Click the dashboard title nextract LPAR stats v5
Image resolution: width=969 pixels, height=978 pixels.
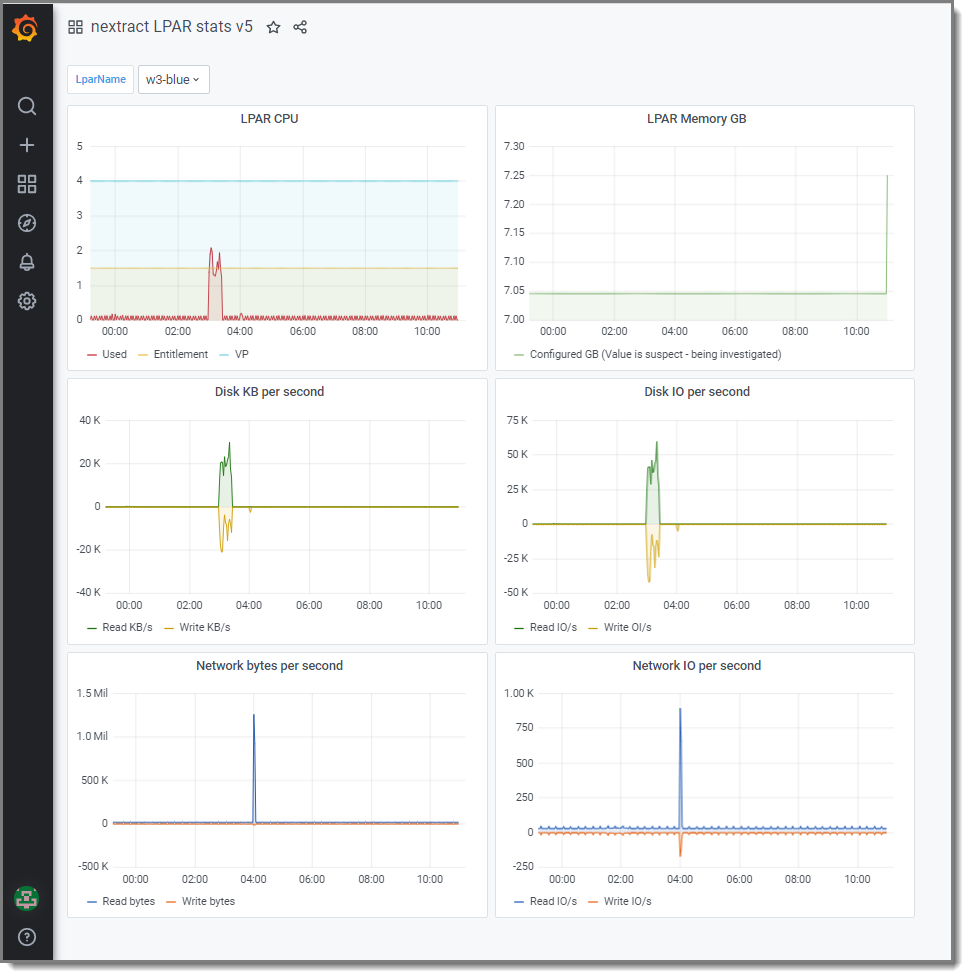(x=171, y=27)
